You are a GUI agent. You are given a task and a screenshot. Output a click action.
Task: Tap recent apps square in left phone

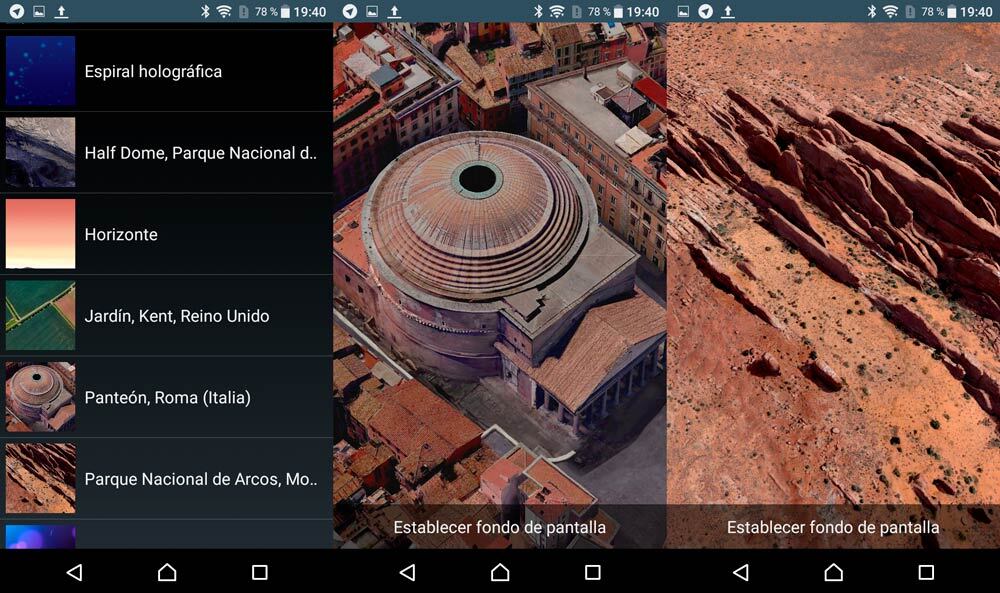[x=260, y=572]
